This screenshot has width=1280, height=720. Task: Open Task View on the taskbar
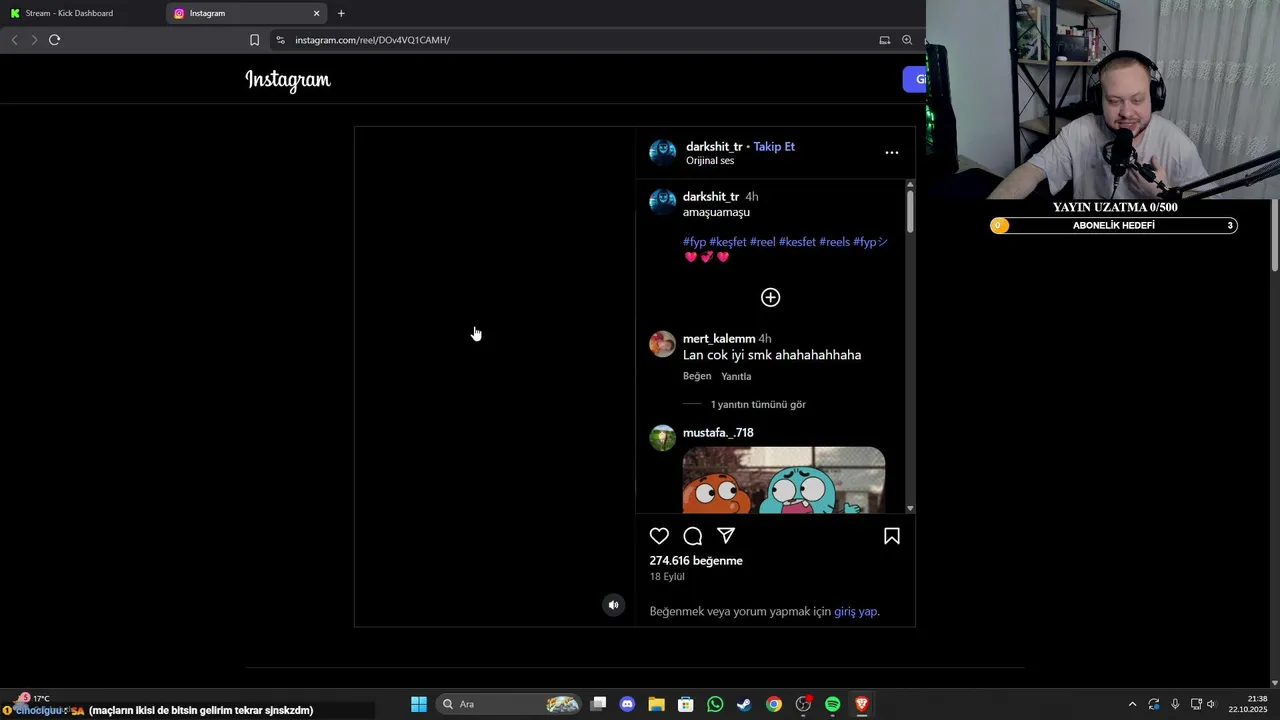[x=598, y=704]
